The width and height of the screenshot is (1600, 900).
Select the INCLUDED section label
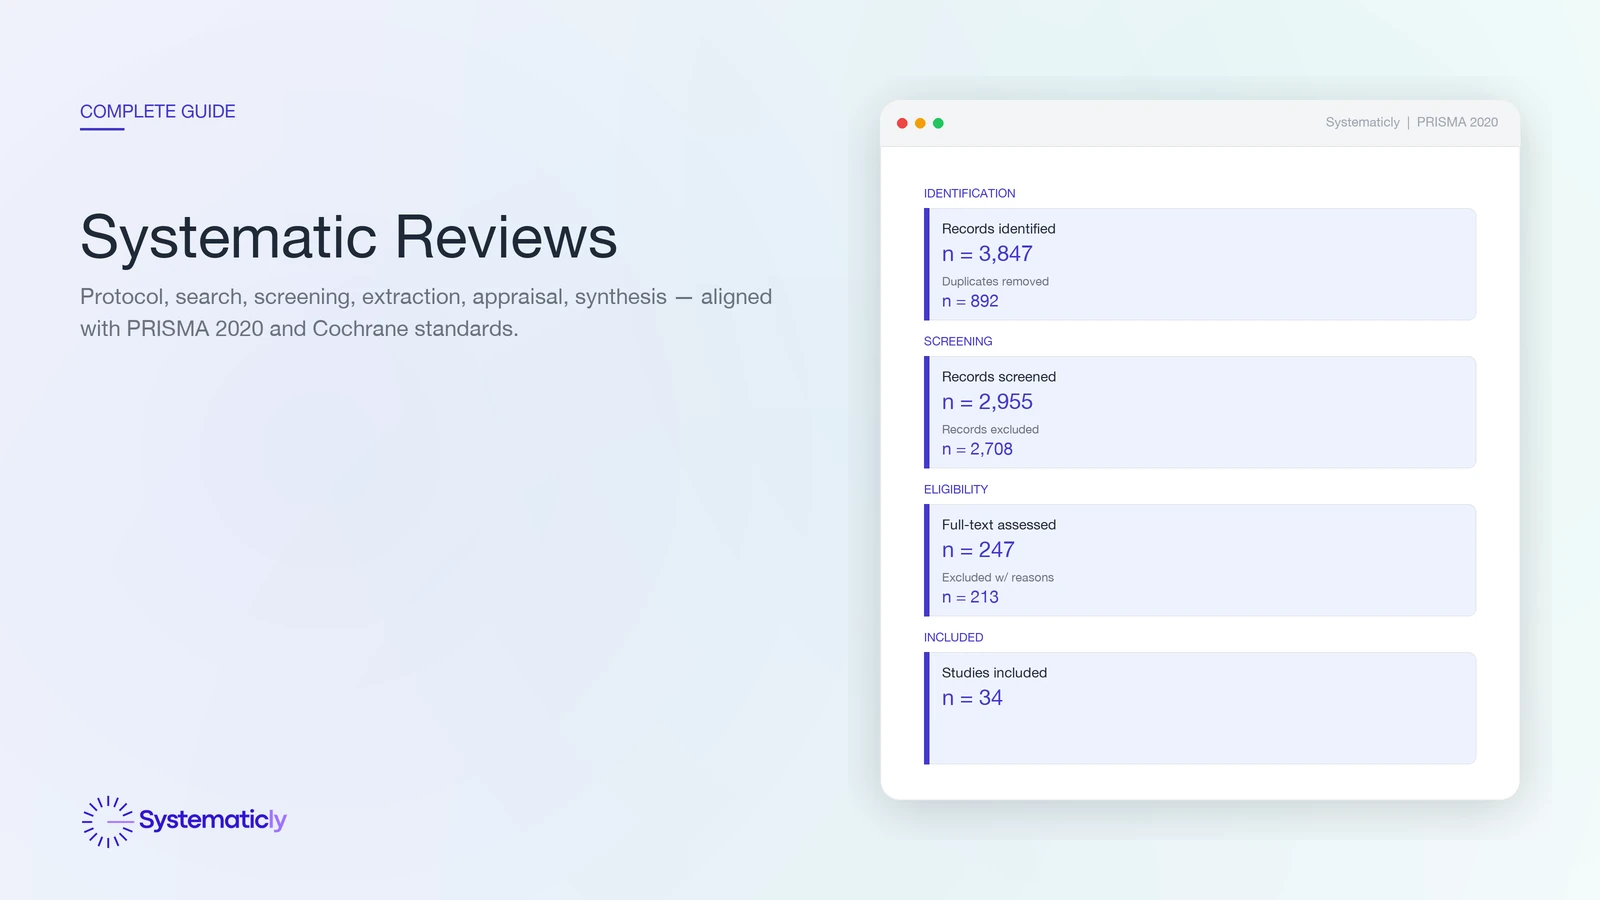click(953, 637)
